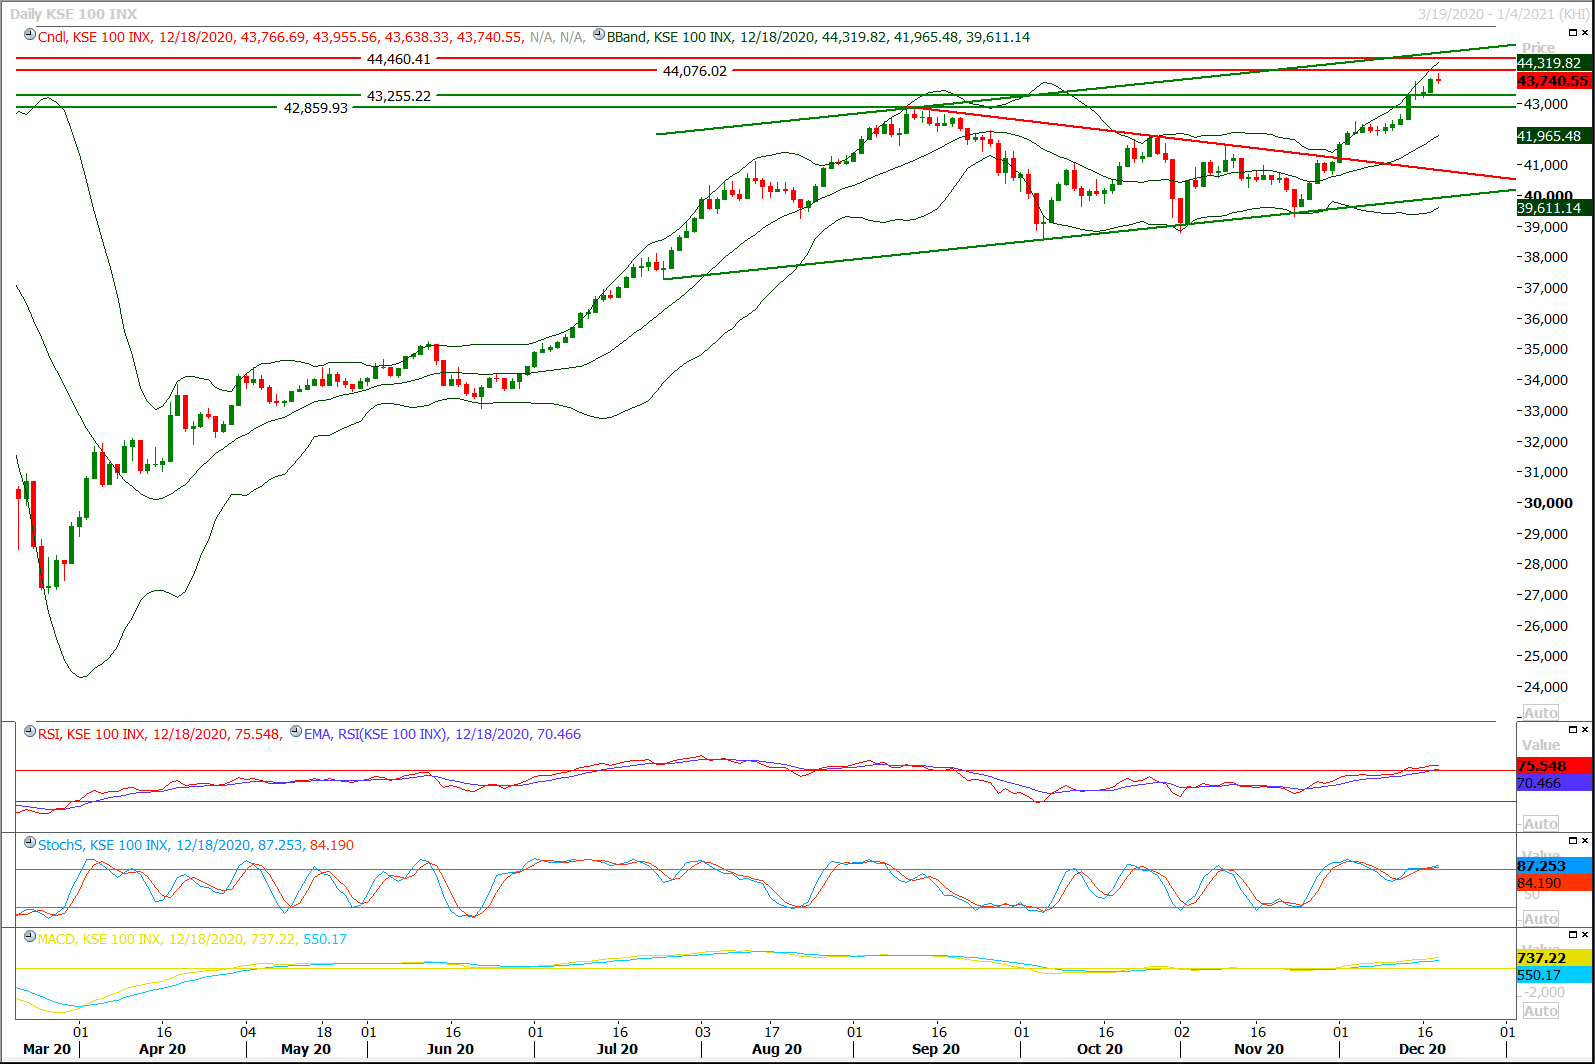Image resolution: width=1595 pixels, height=1064 pixels.
Task: Select the EMA RSI legend text
Action: pyautogui.click(x=442, y=734)
